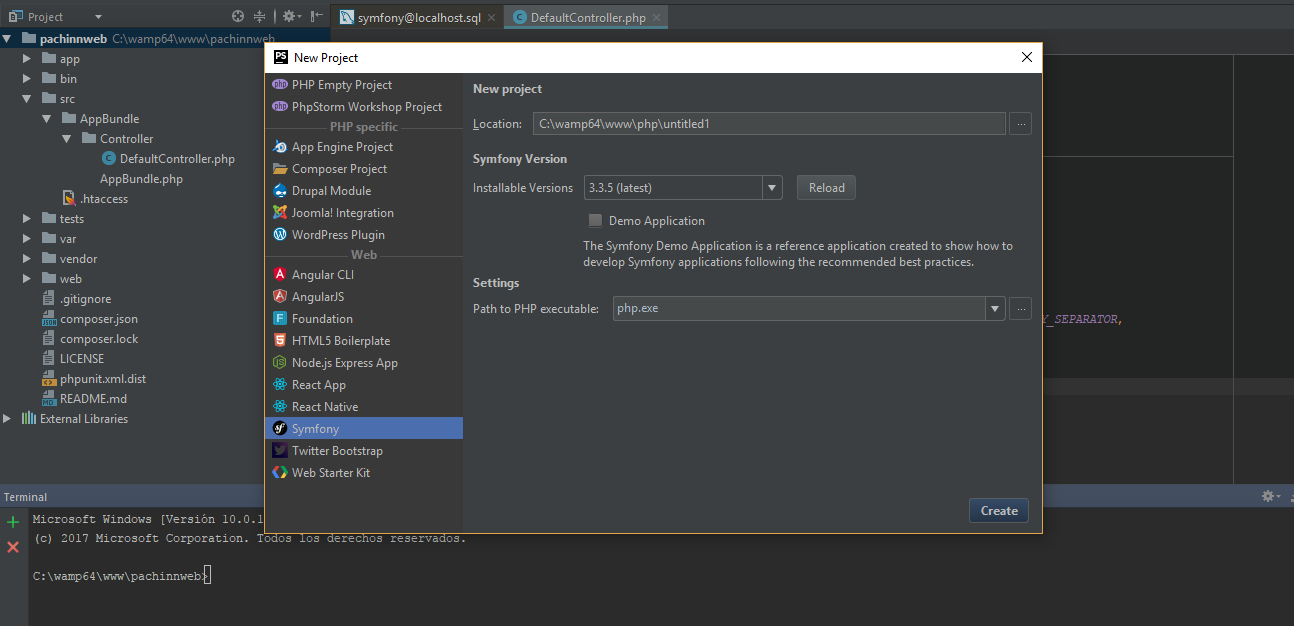Click Terminal panel title
Viewport: 1294px width, 626px height.
click(x=25, y=497)
